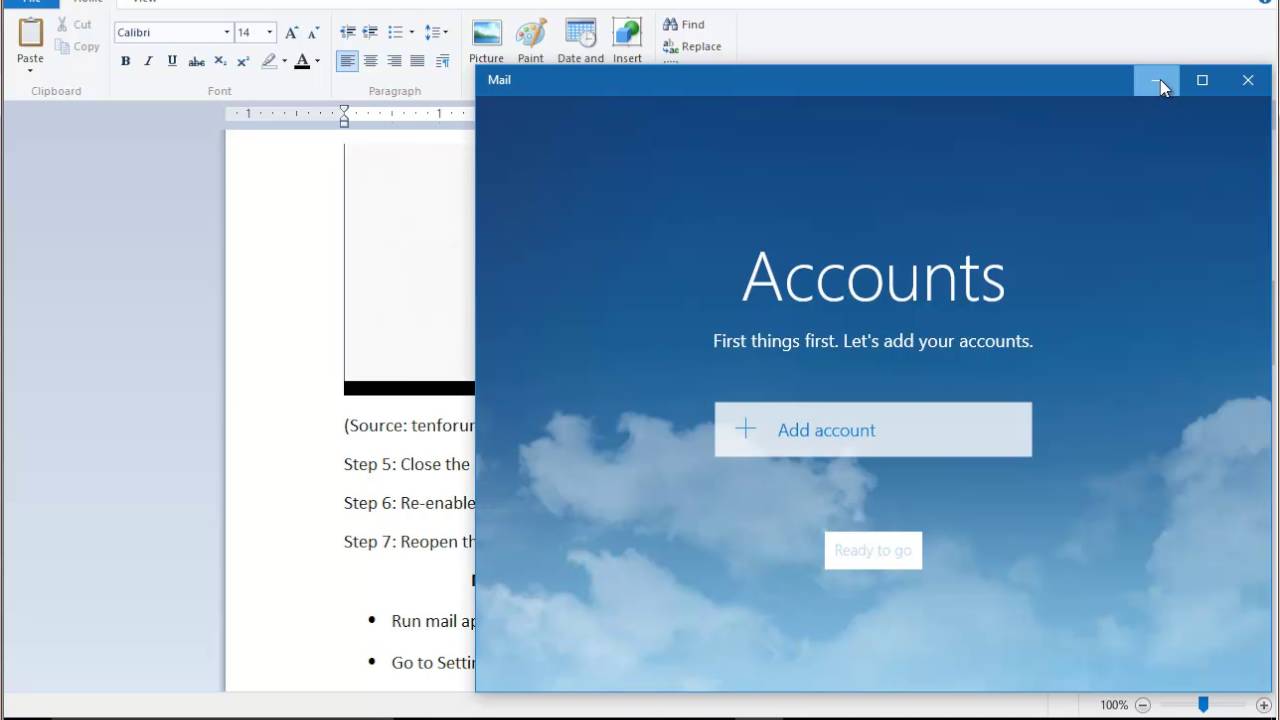This screenshot has width=1280, height=720.
Task: Maximize the Mail window
Action: [x=1202, y=81]
